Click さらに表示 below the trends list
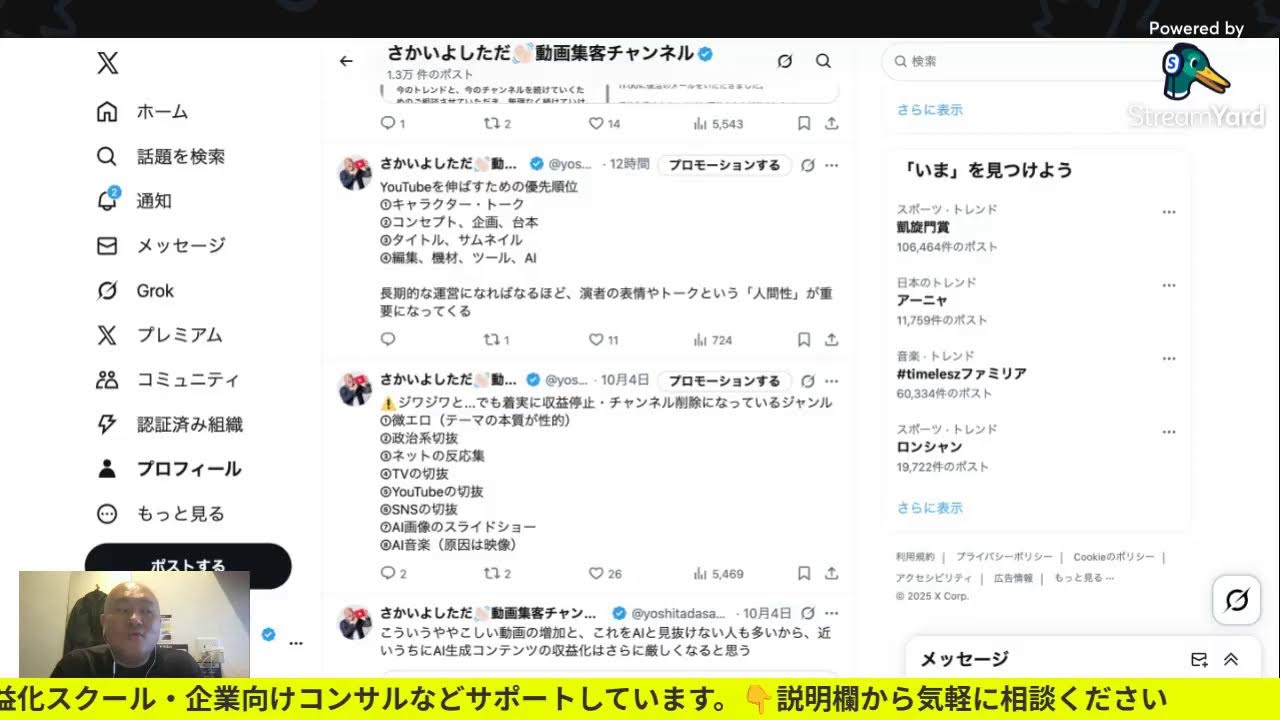Screen dimensions: 1280x720 pos(929,508)
